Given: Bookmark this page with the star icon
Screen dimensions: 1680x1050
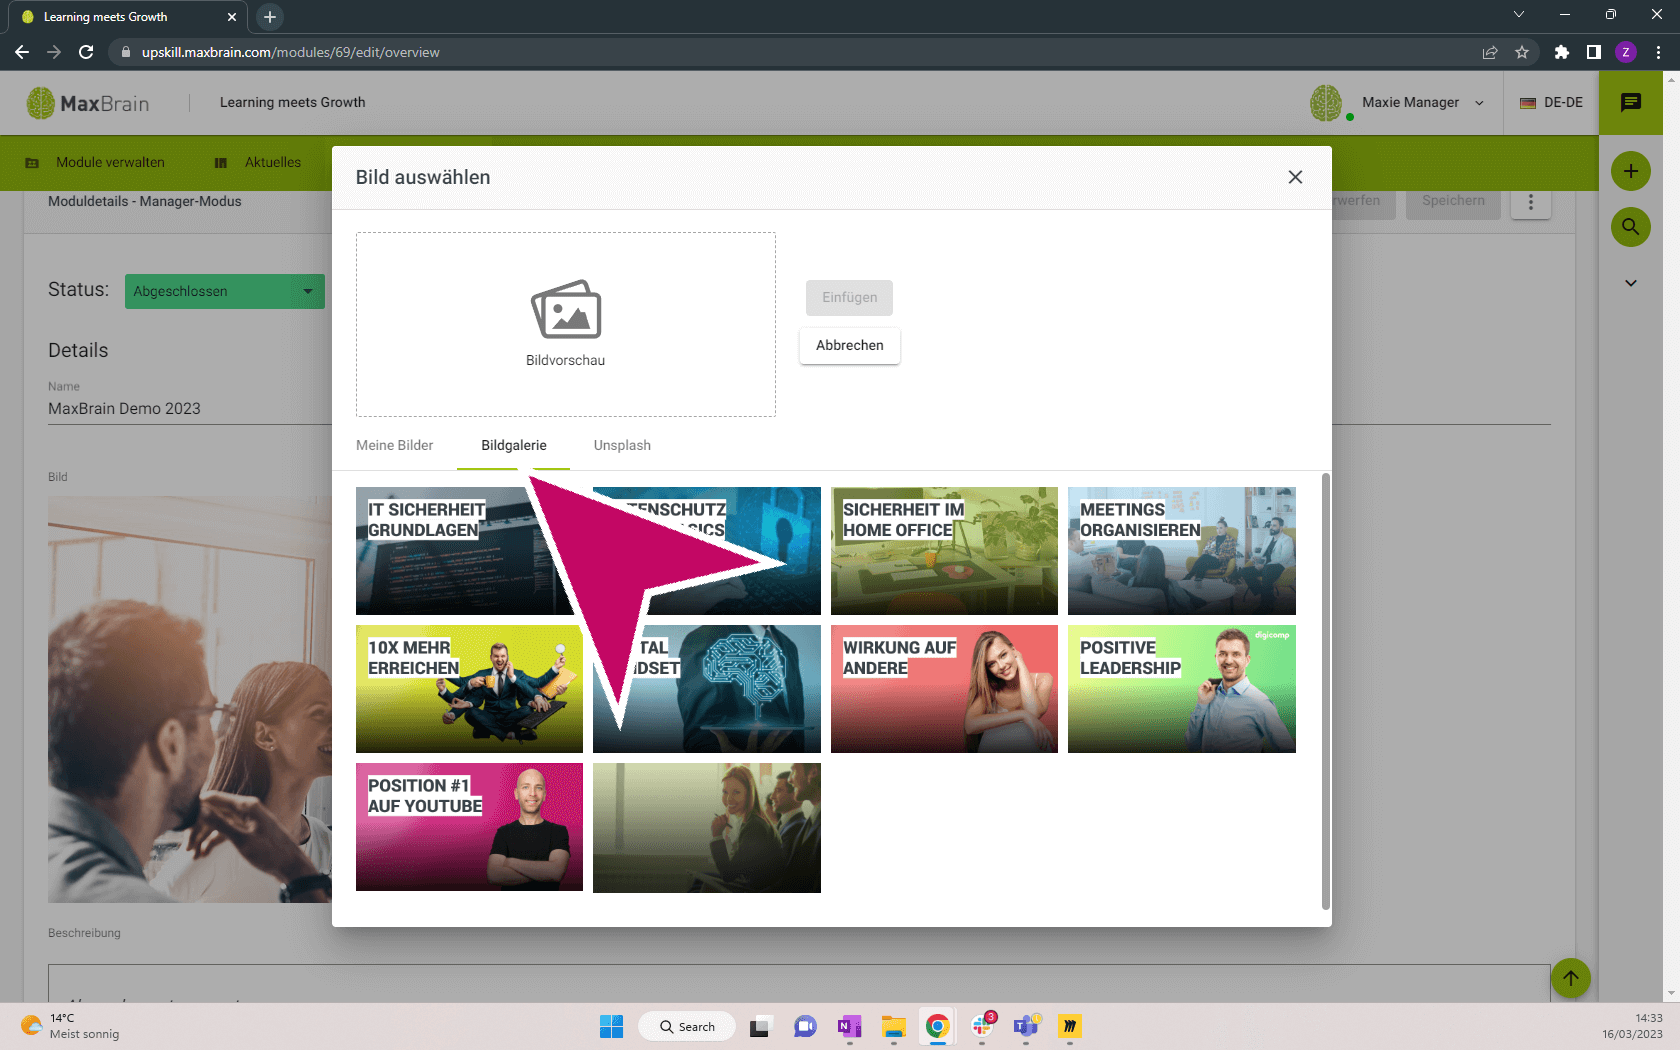Looking at the screenshot, I should tap(1522, 52).
